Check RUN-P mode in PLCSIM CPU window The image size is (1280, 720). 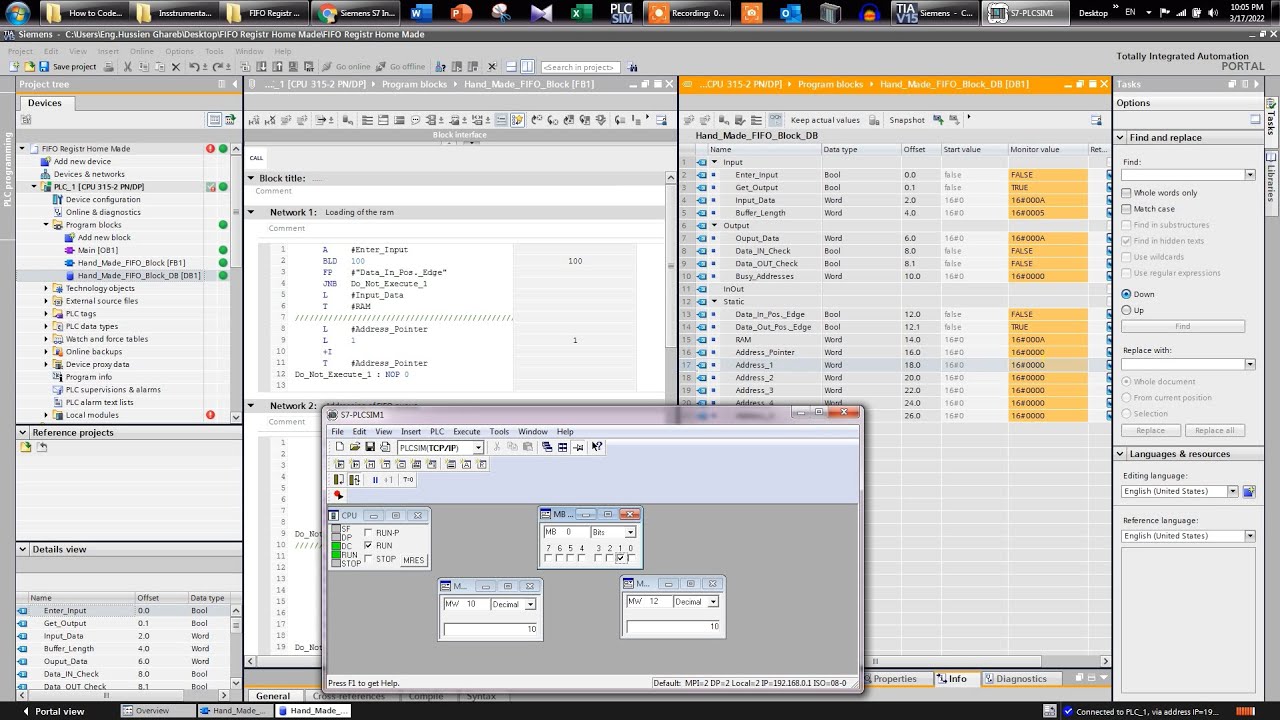(x=368, y=533)
